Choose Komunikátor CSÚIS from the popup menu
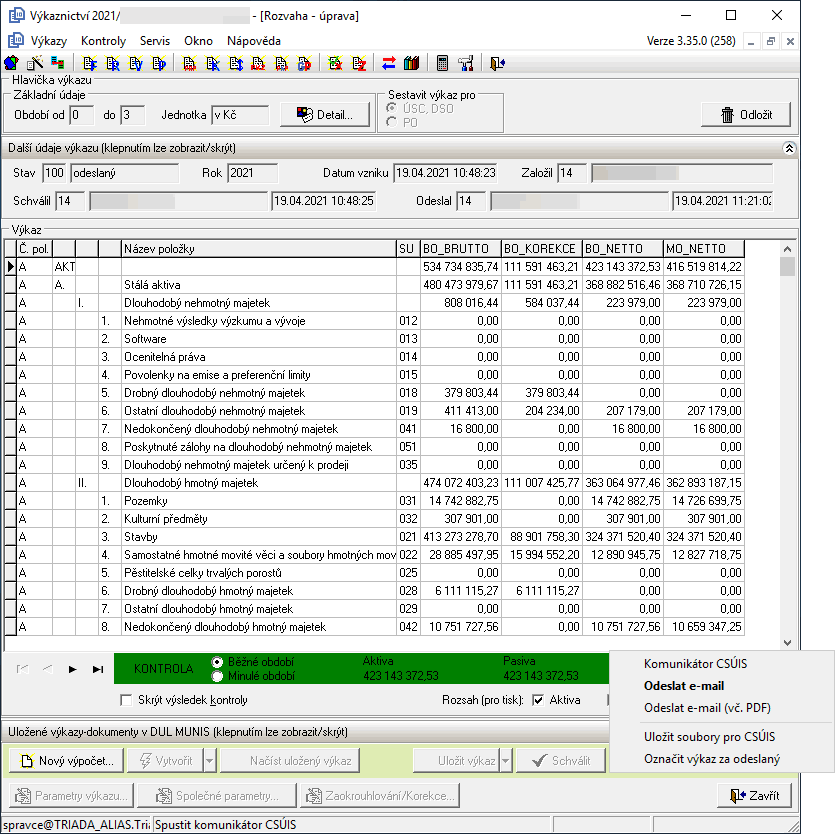 pyautogui.click(x=694, y=664)
